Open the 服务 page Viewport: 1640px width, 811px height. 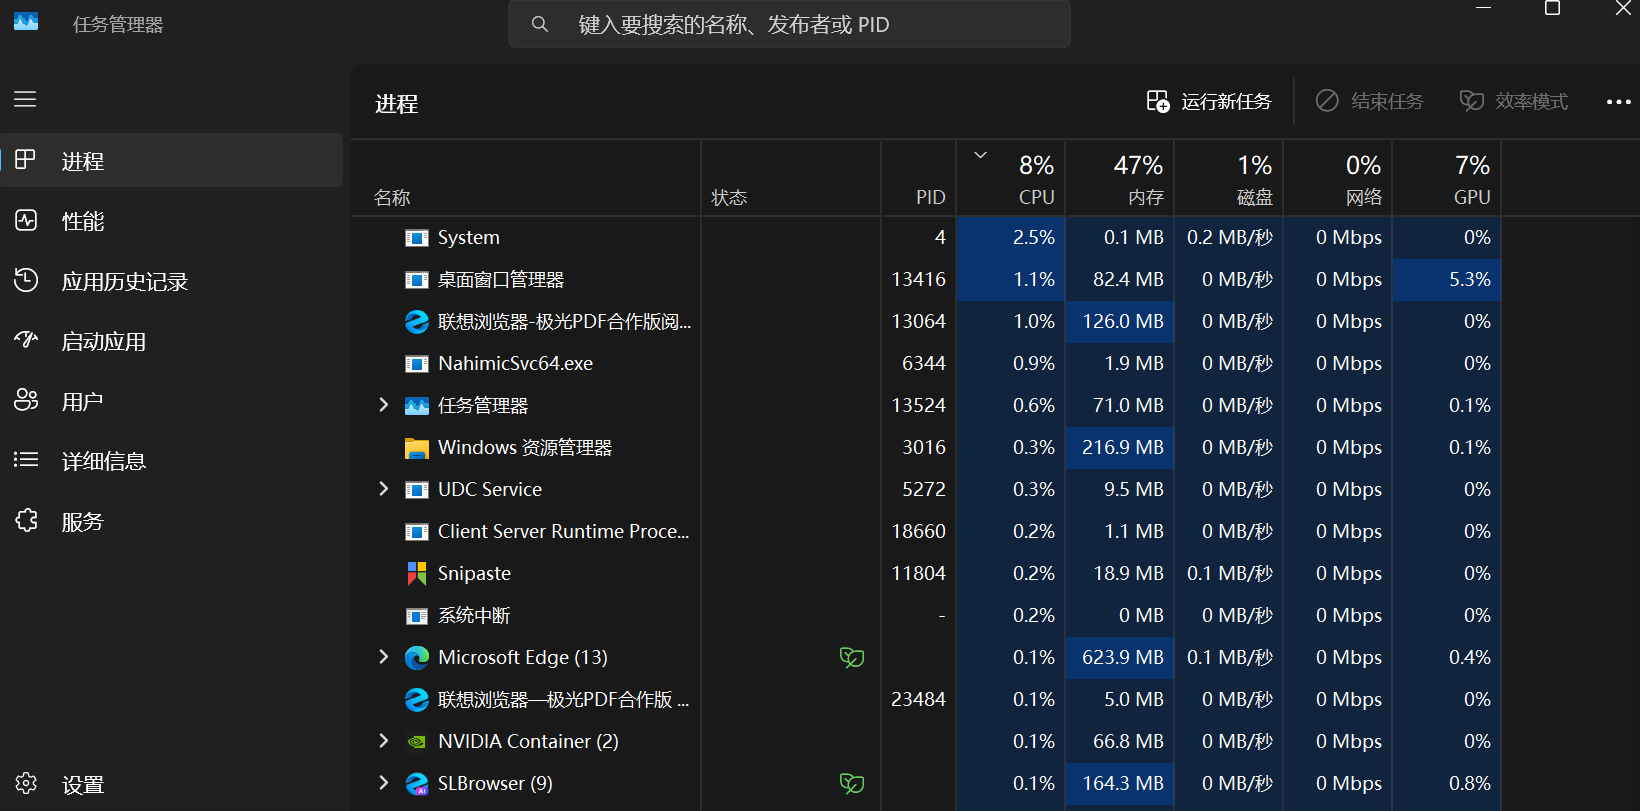[x=172, y=520]
